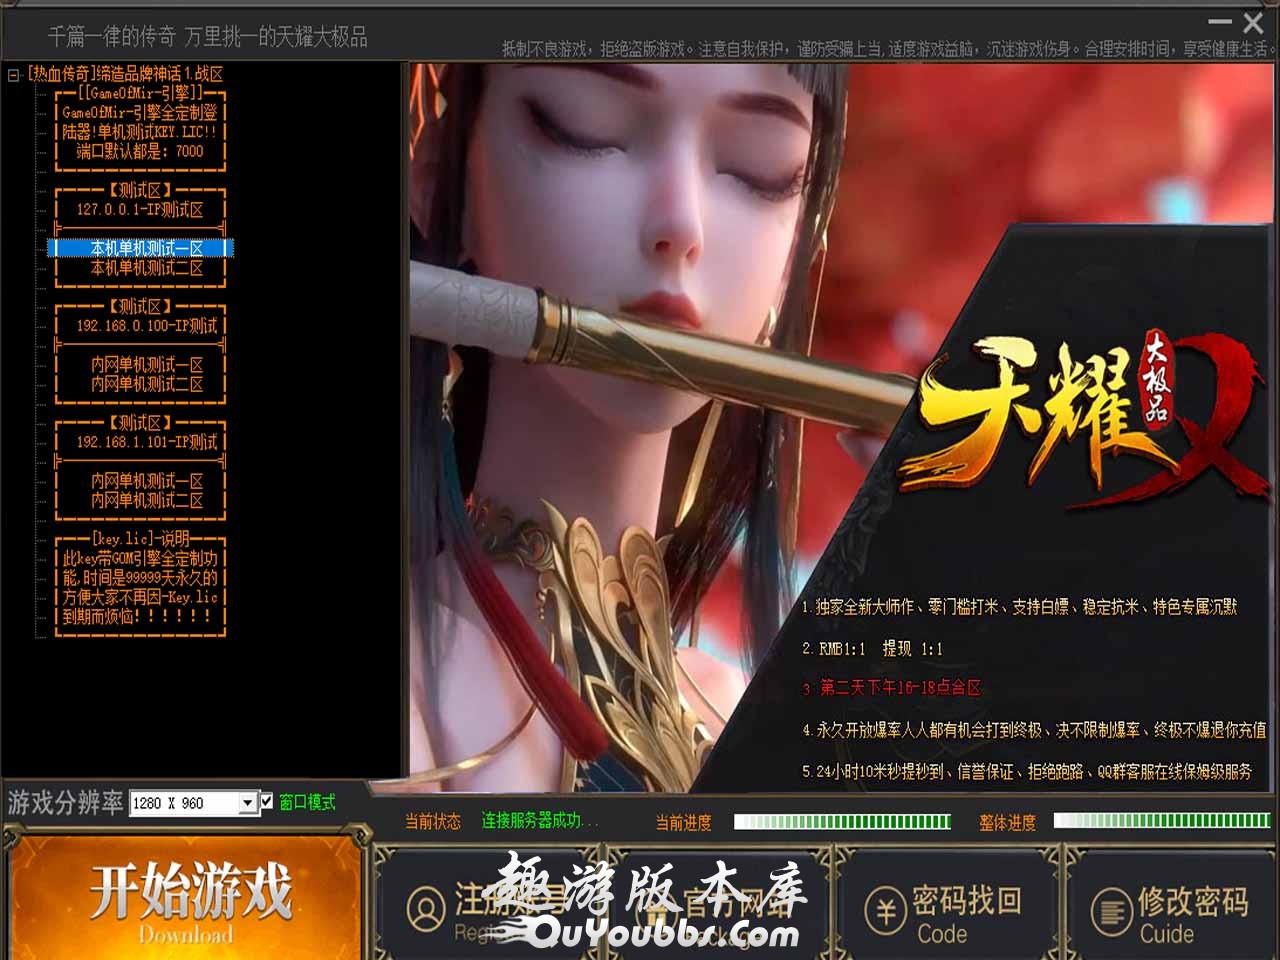Choose 内网单机测试二区 under 192.168.1.101 group
The image size is (1280, 960).
pyautogui.click(x=146, y=500)
